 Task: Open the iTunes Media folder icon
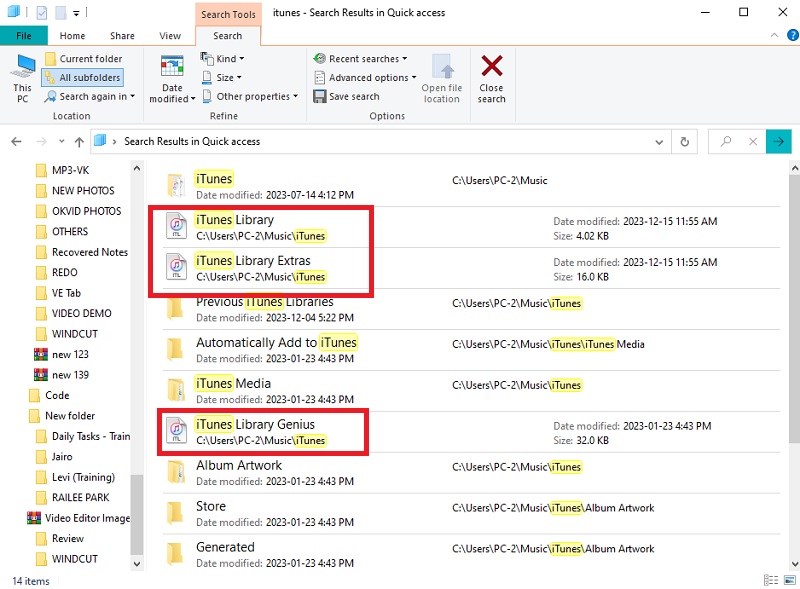(176, 390)
